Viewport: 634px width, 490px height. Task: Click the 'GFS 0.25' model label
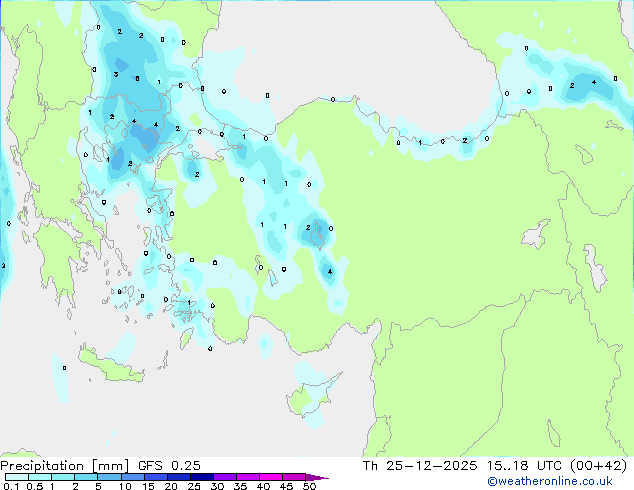point(169,466)
